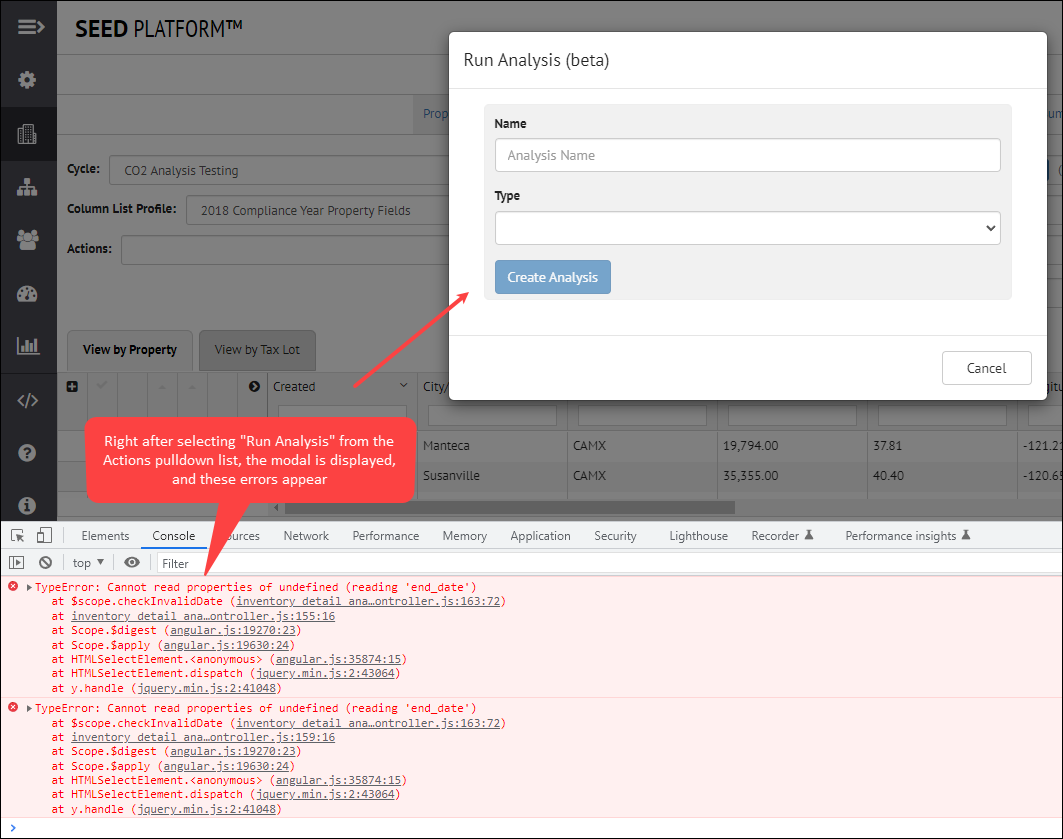The image size is (1063, 839).
Task: Open the dashboard gauge icon
Action: pyautogui.click(x=28, y=293)
